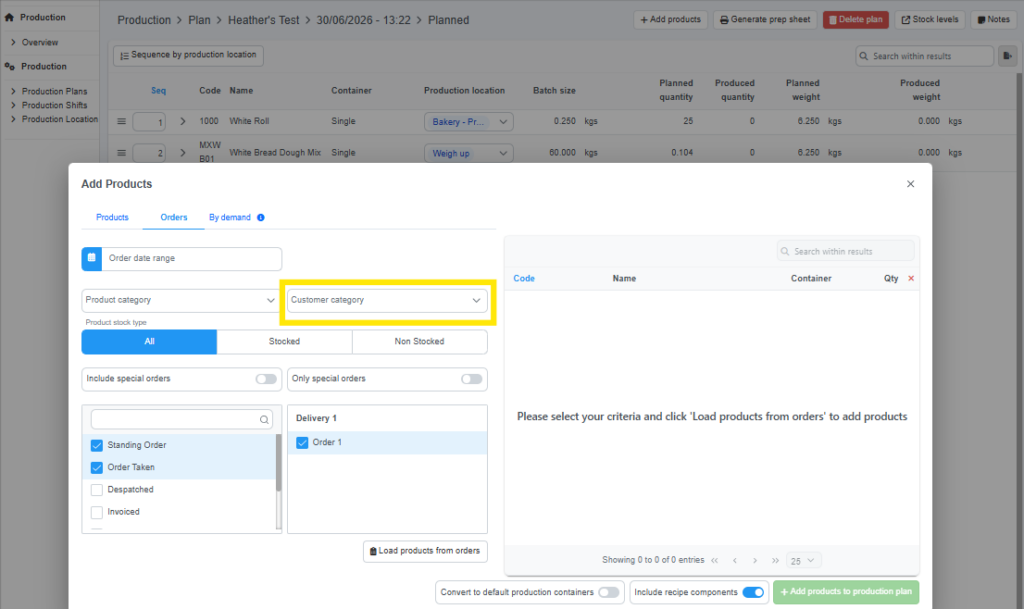Switch to the By demand tab

[230, 217]
